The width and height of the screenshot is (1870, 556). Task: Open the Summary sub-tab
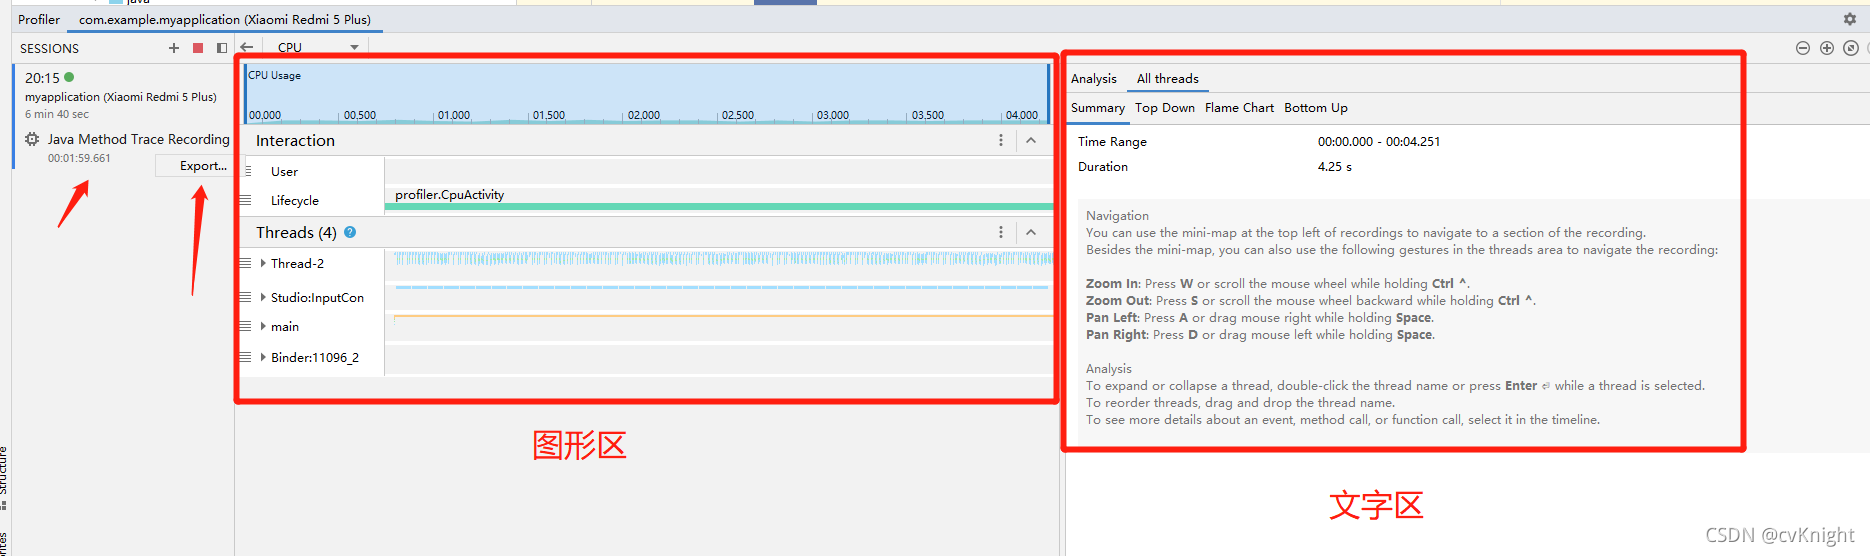click(1097, 108)
